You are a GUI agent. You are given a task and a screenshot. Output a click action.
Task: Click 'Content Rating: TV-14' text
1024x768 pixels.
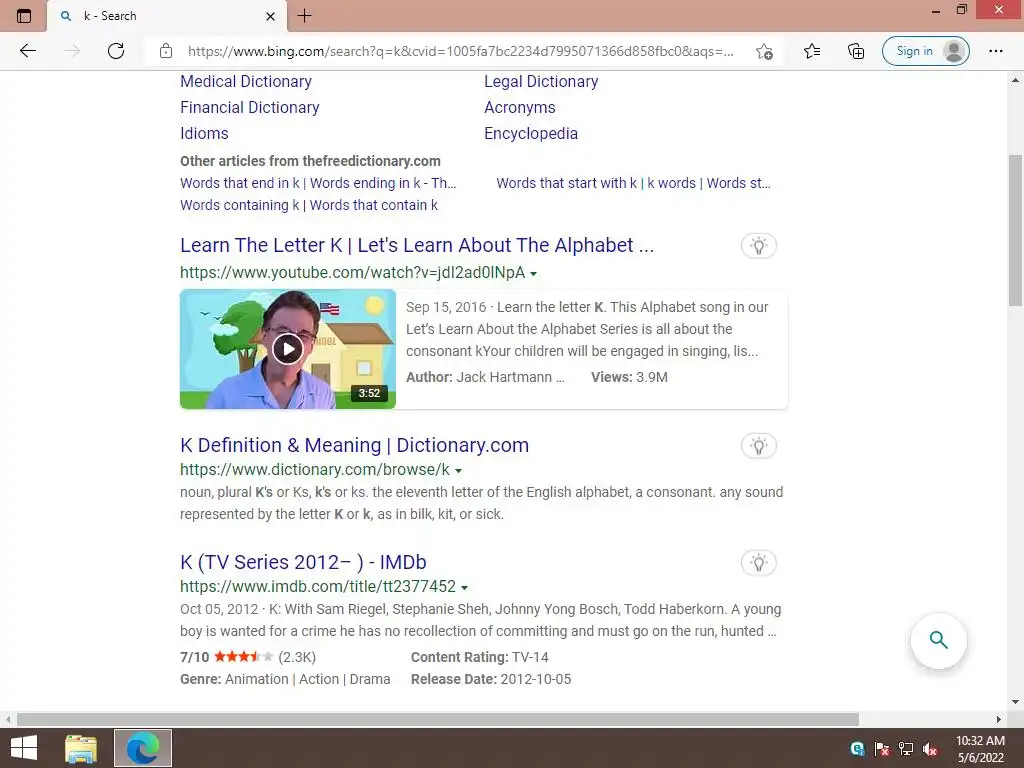coord(479,658)
